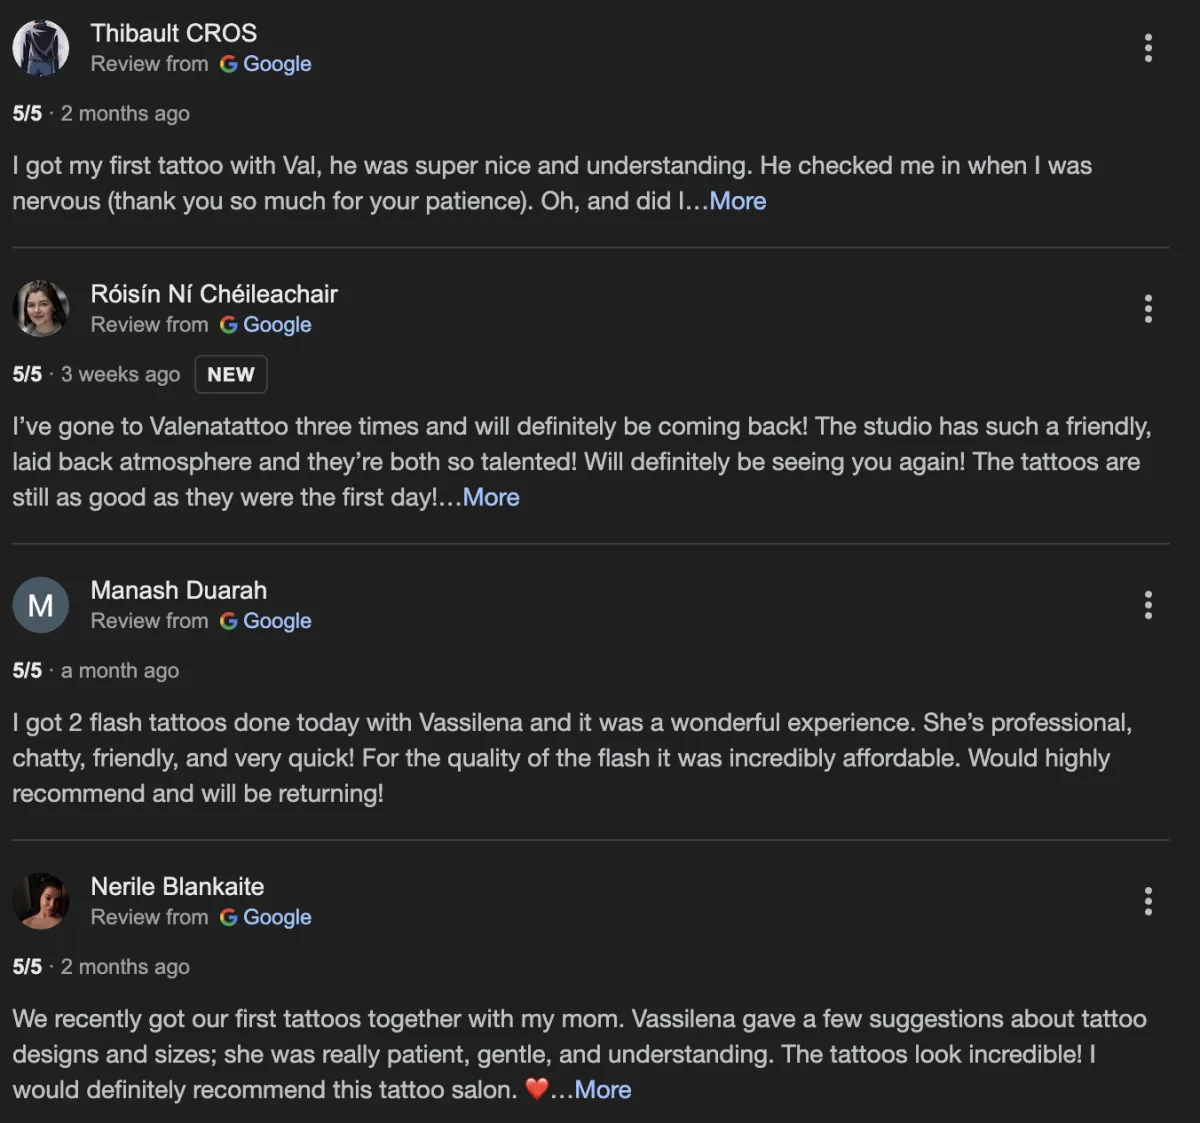Click Róisín Ní Chéileachair profile photo
Screen dimensions: 1200x1123
(x=41, y=309)
